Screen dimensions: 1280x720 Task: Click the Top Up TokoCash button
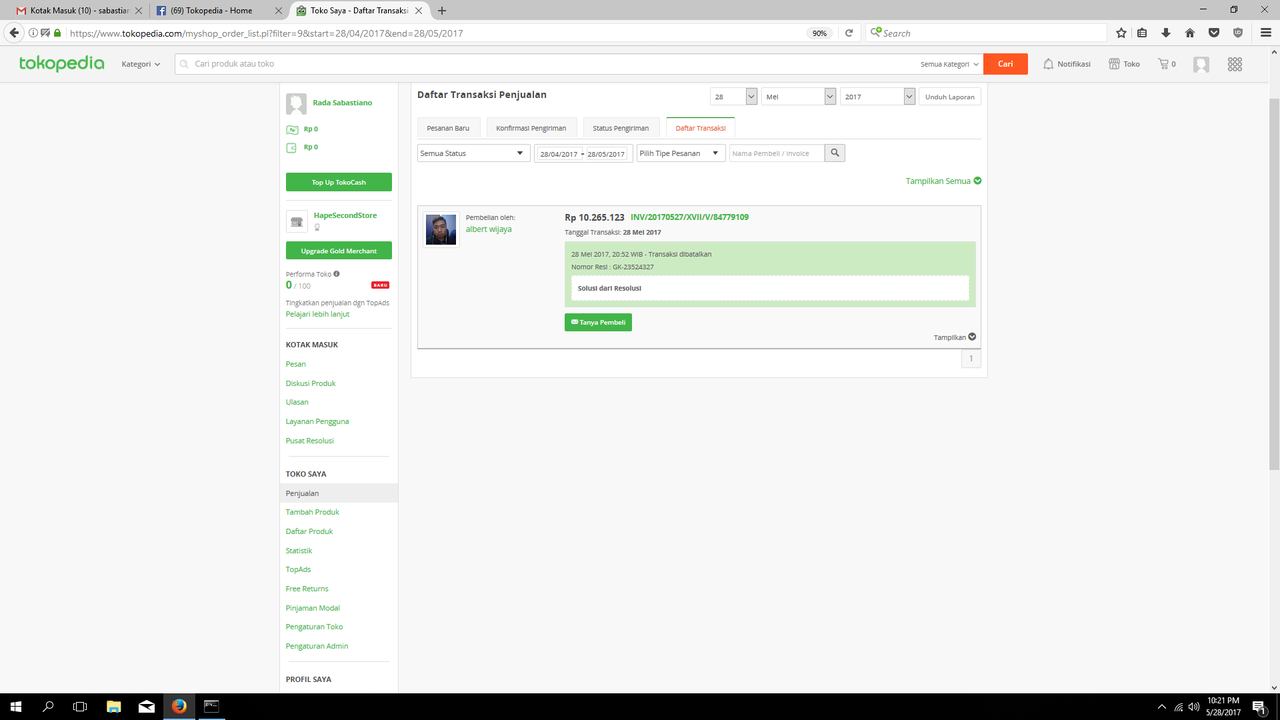339,182
